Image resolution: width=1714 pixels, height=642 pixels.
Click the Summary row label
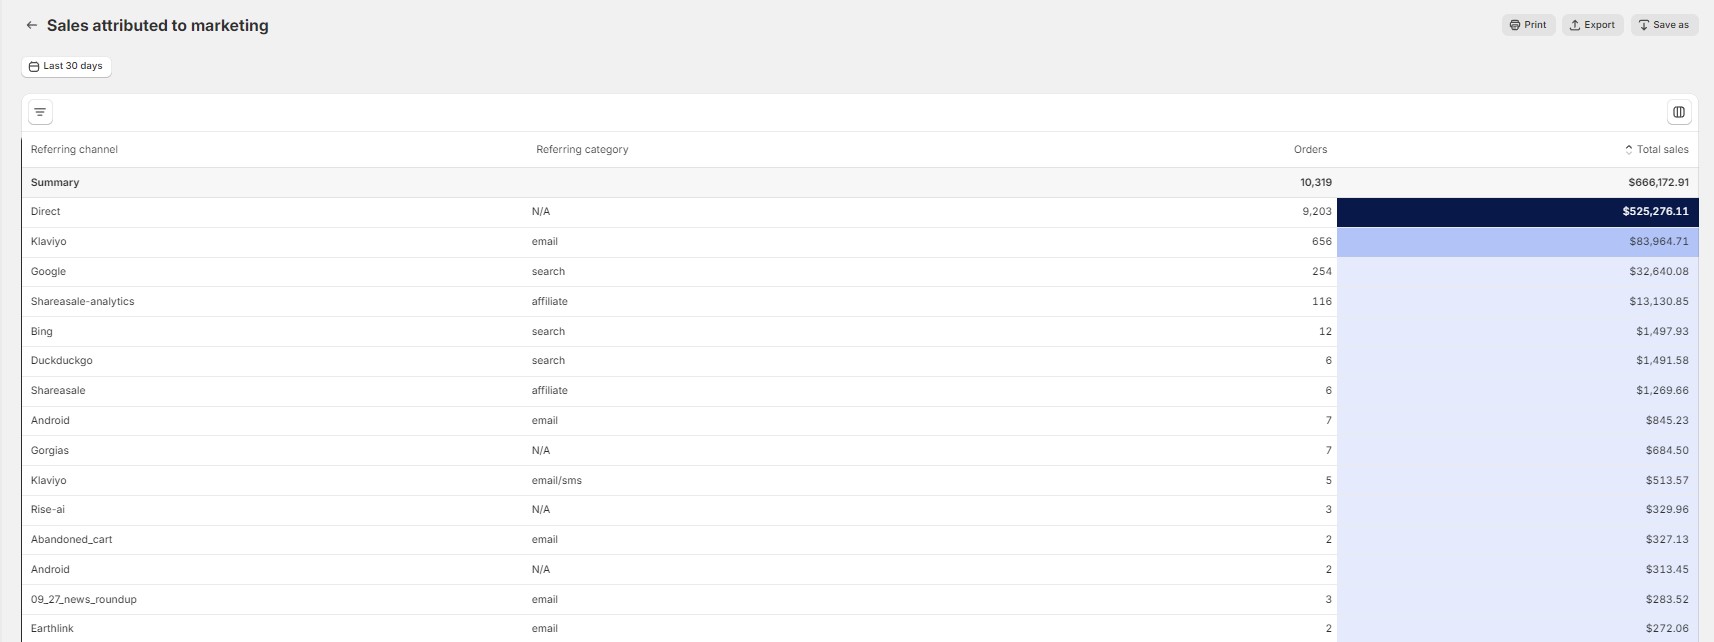click(55, 182)
